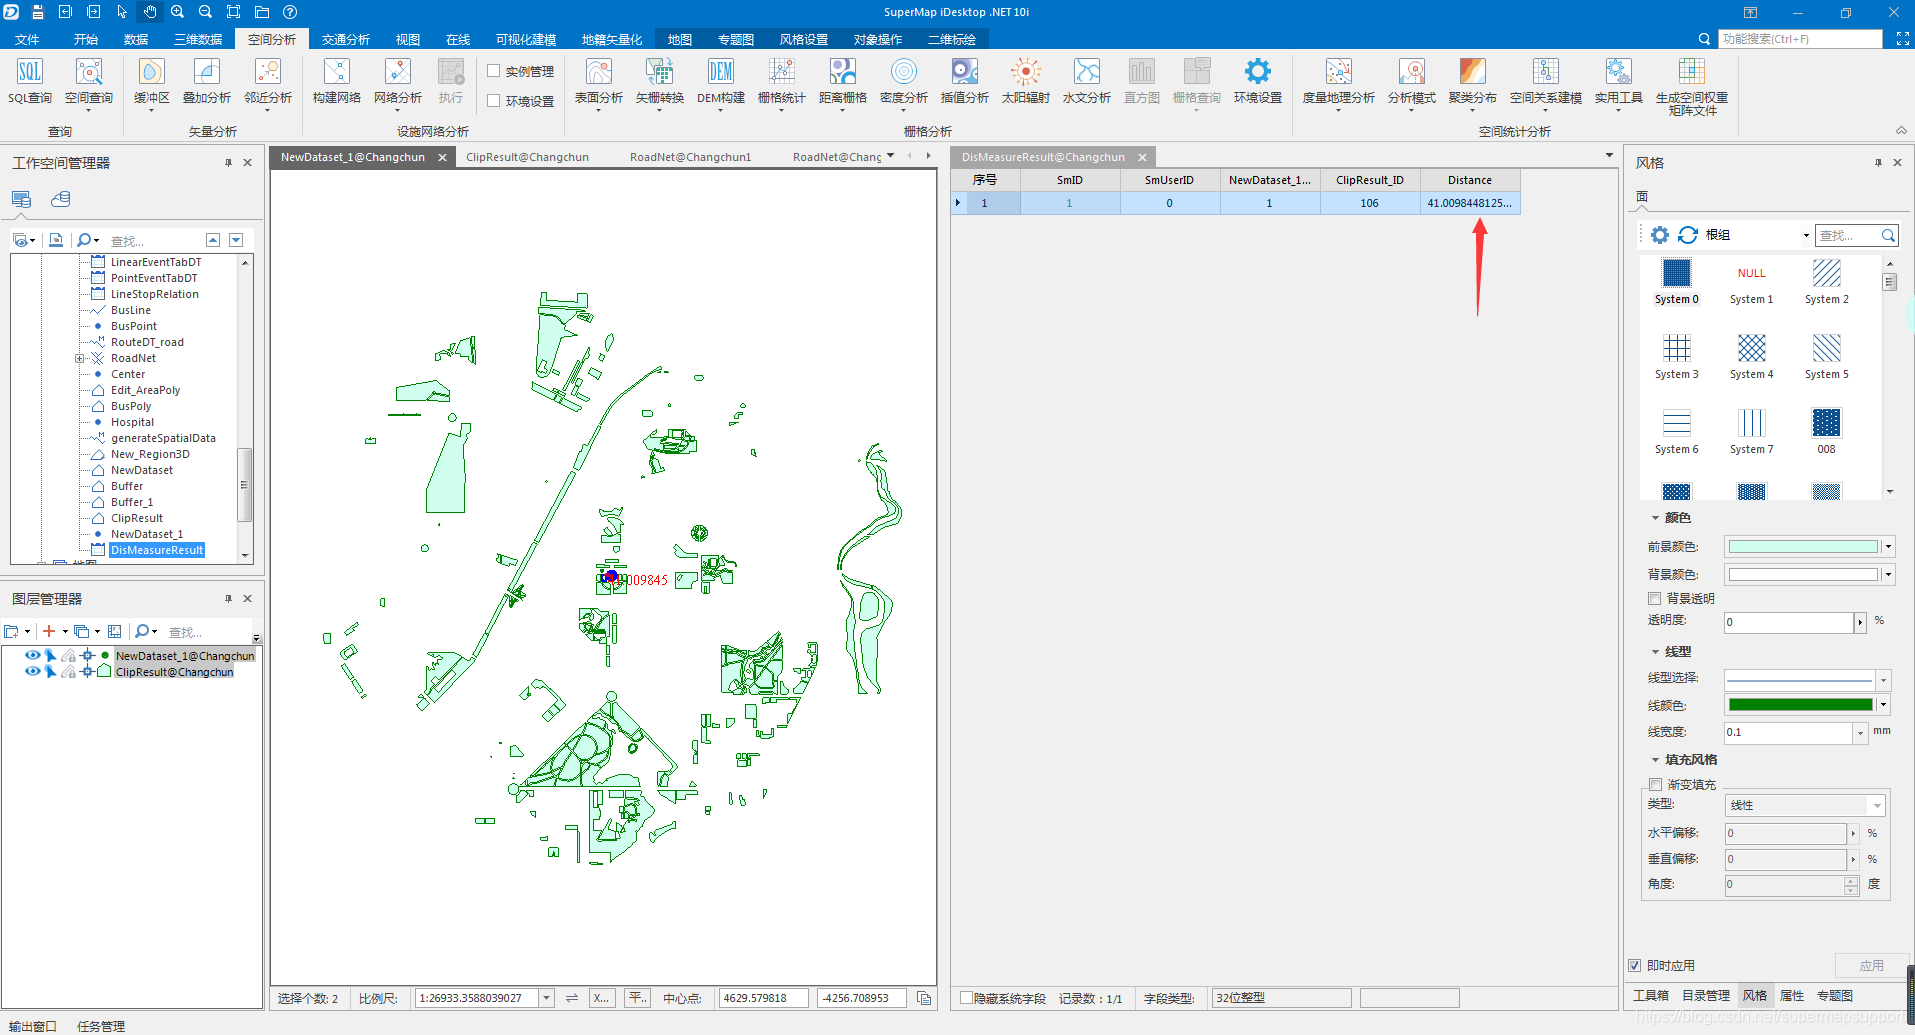
Task: Toggle the 背景透明 checkbox
Action: pyautogui.click(x=1655, y=599)
